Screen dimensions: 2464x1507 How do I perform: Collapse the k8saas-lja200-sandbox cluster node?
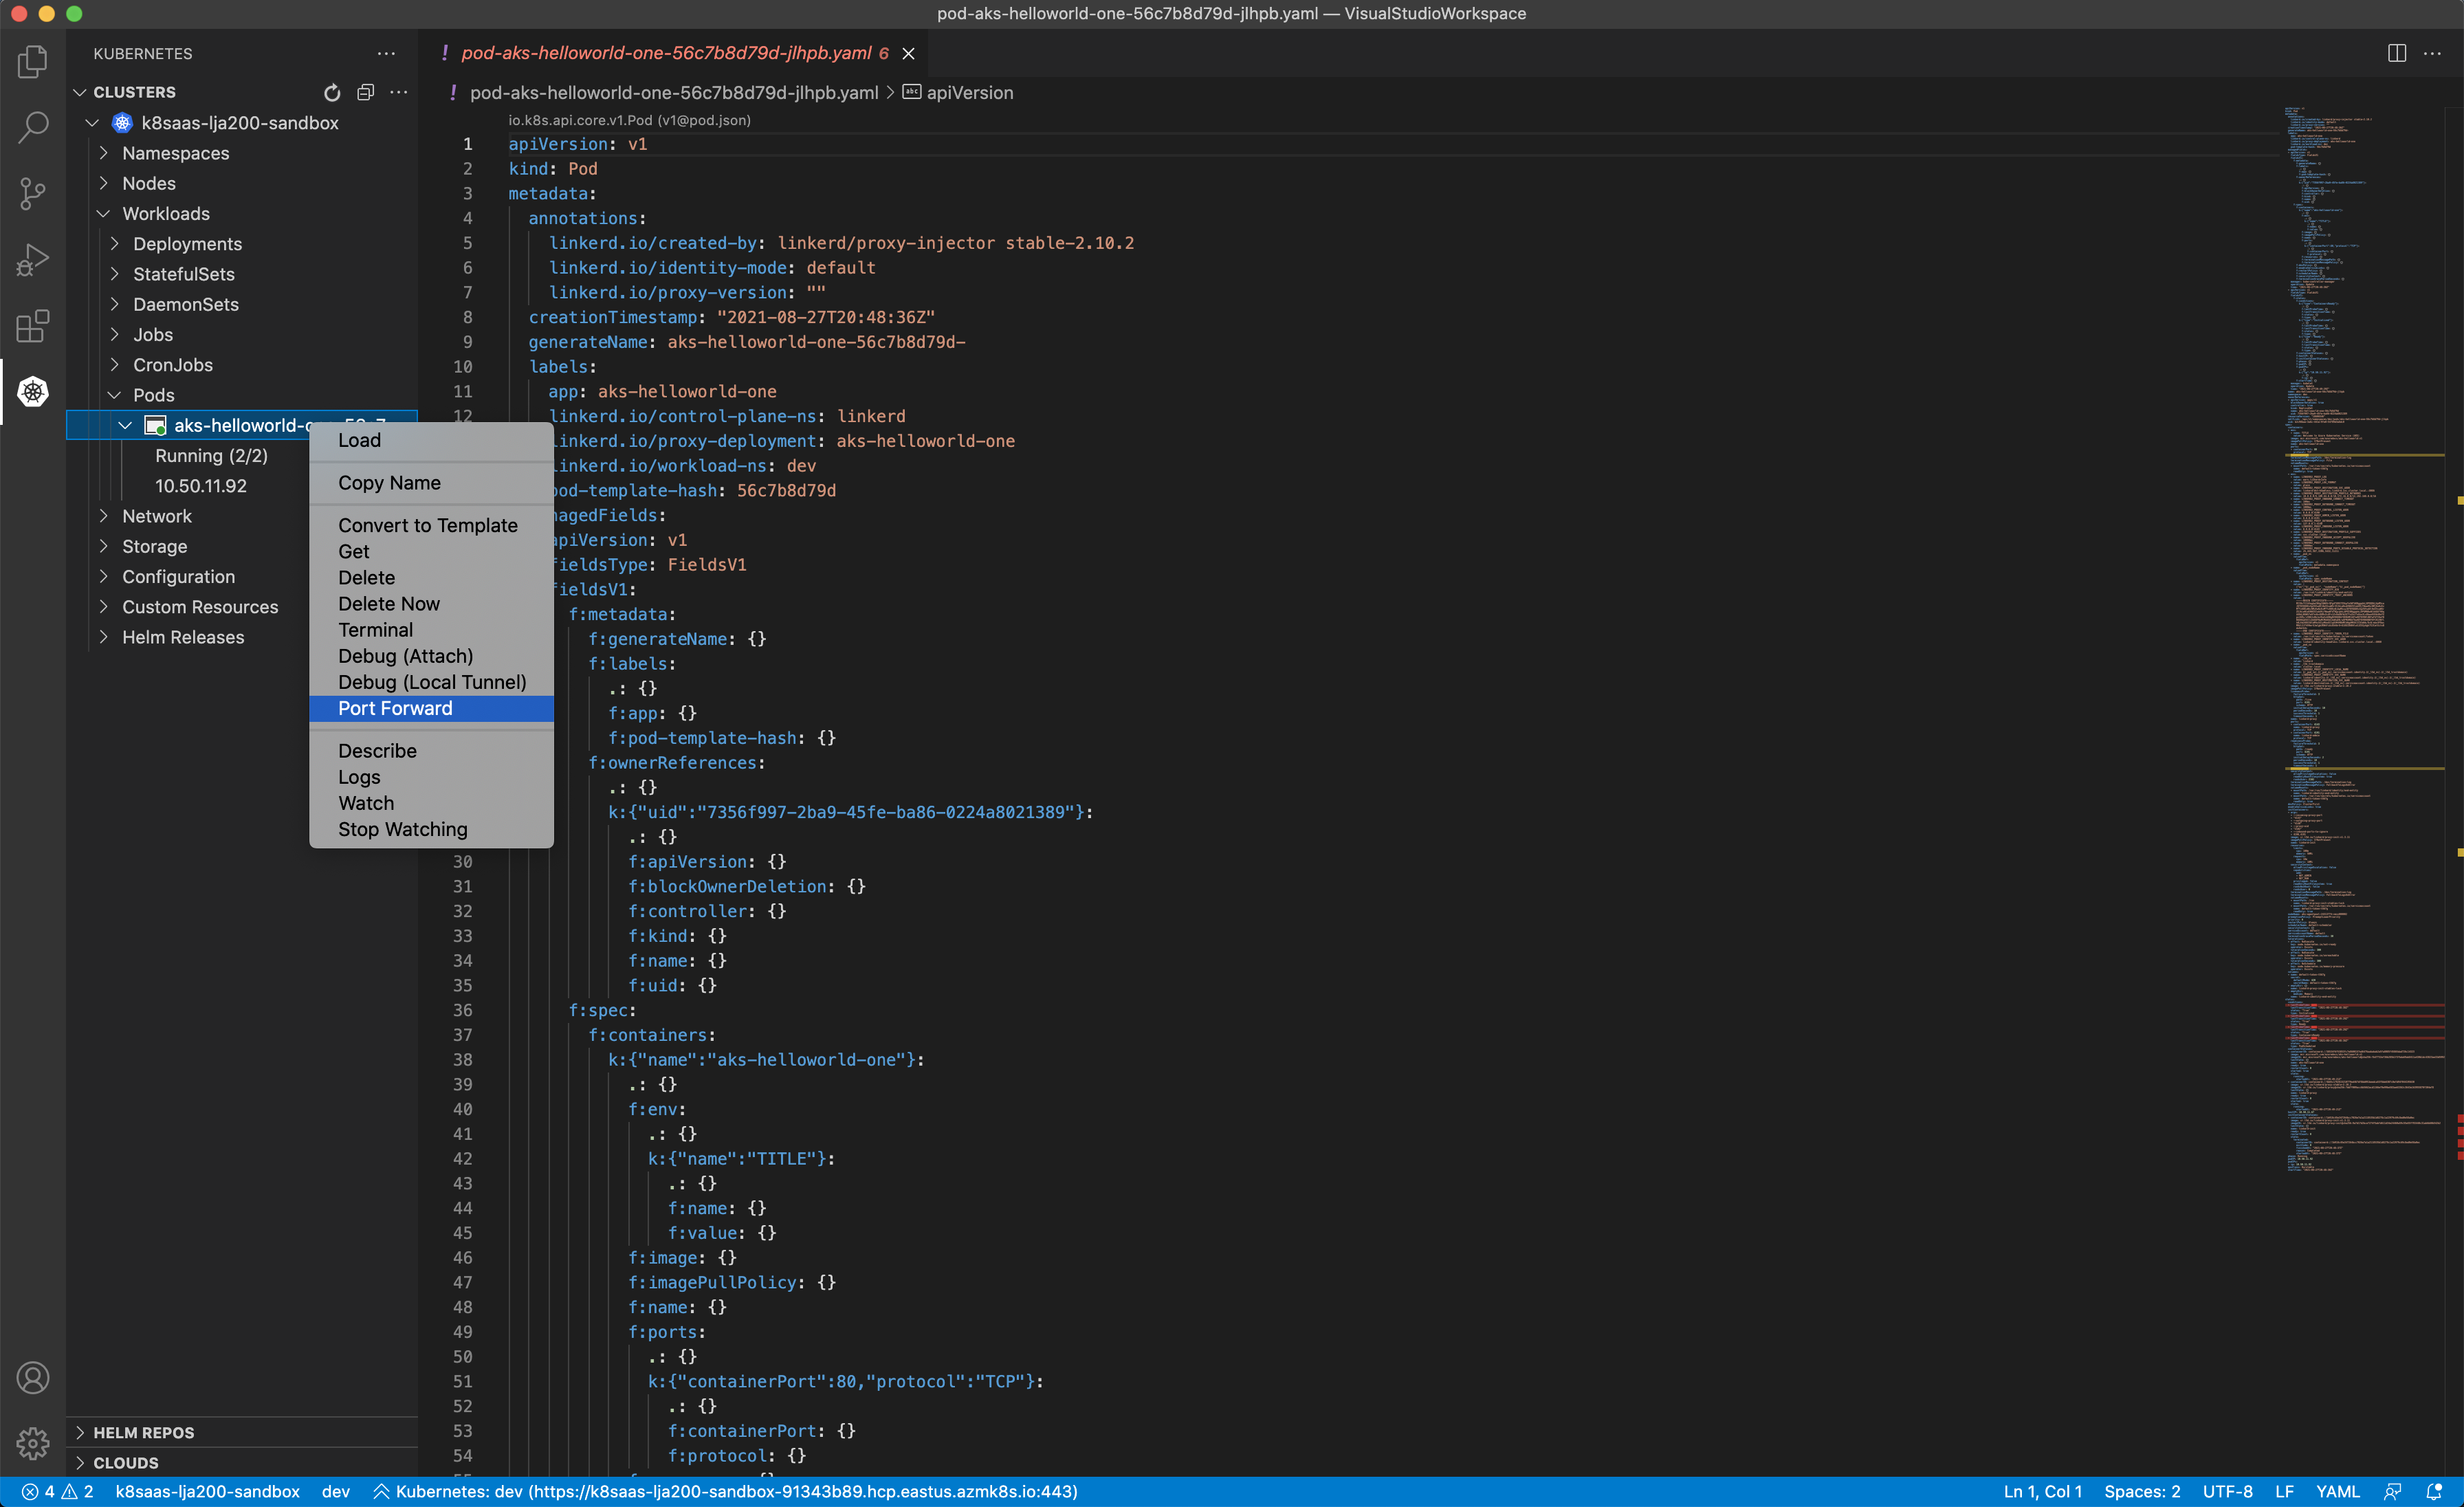(92, 123)
